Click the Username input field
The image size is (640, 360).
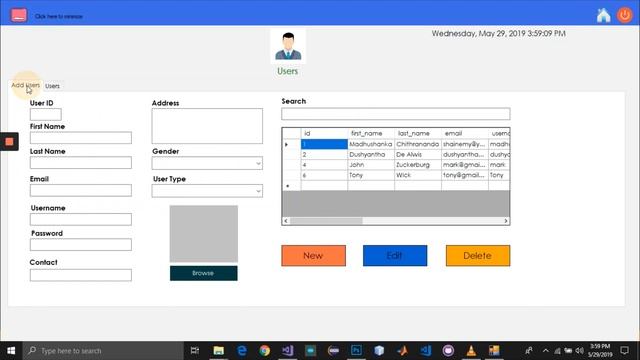tap(80, 219)
